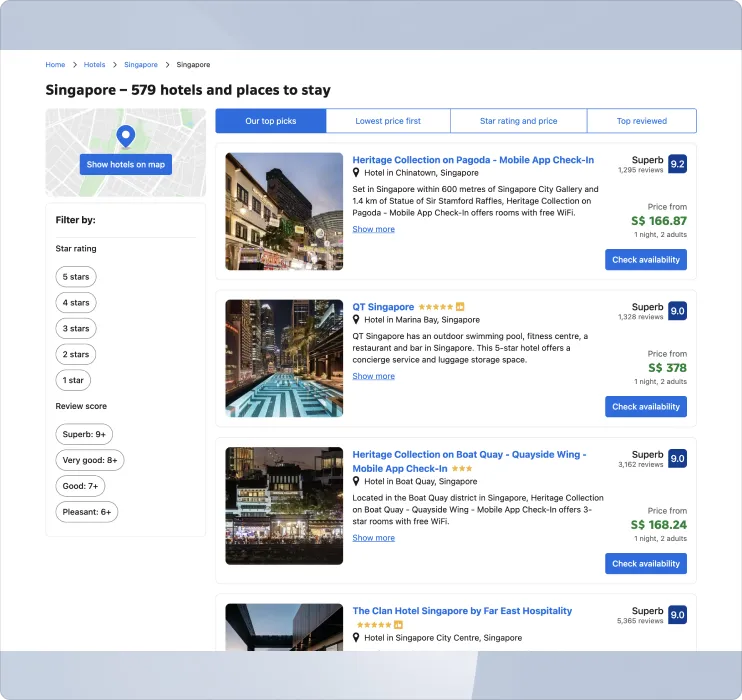Click the S$ 378 price
742x700 pixels.
pos(667,368)
